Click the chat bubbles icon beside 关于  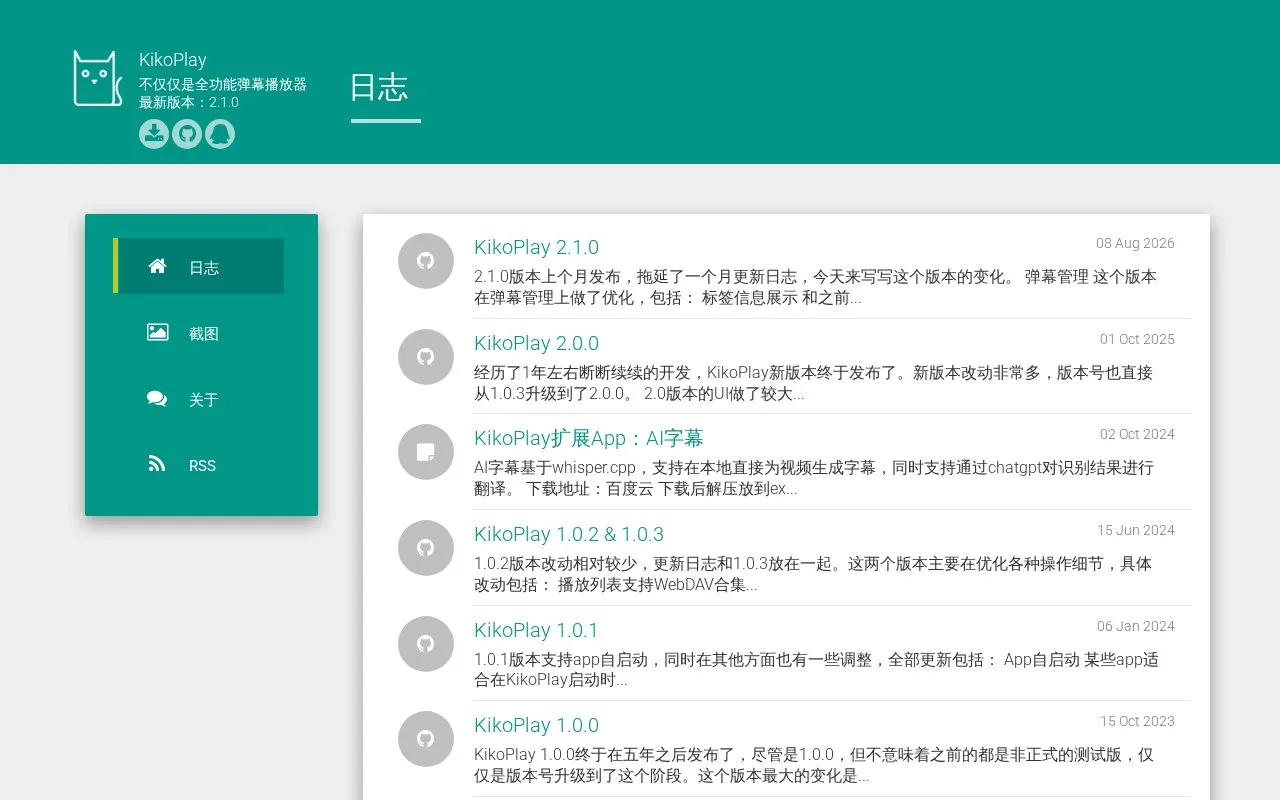click(x=157, y=398)
